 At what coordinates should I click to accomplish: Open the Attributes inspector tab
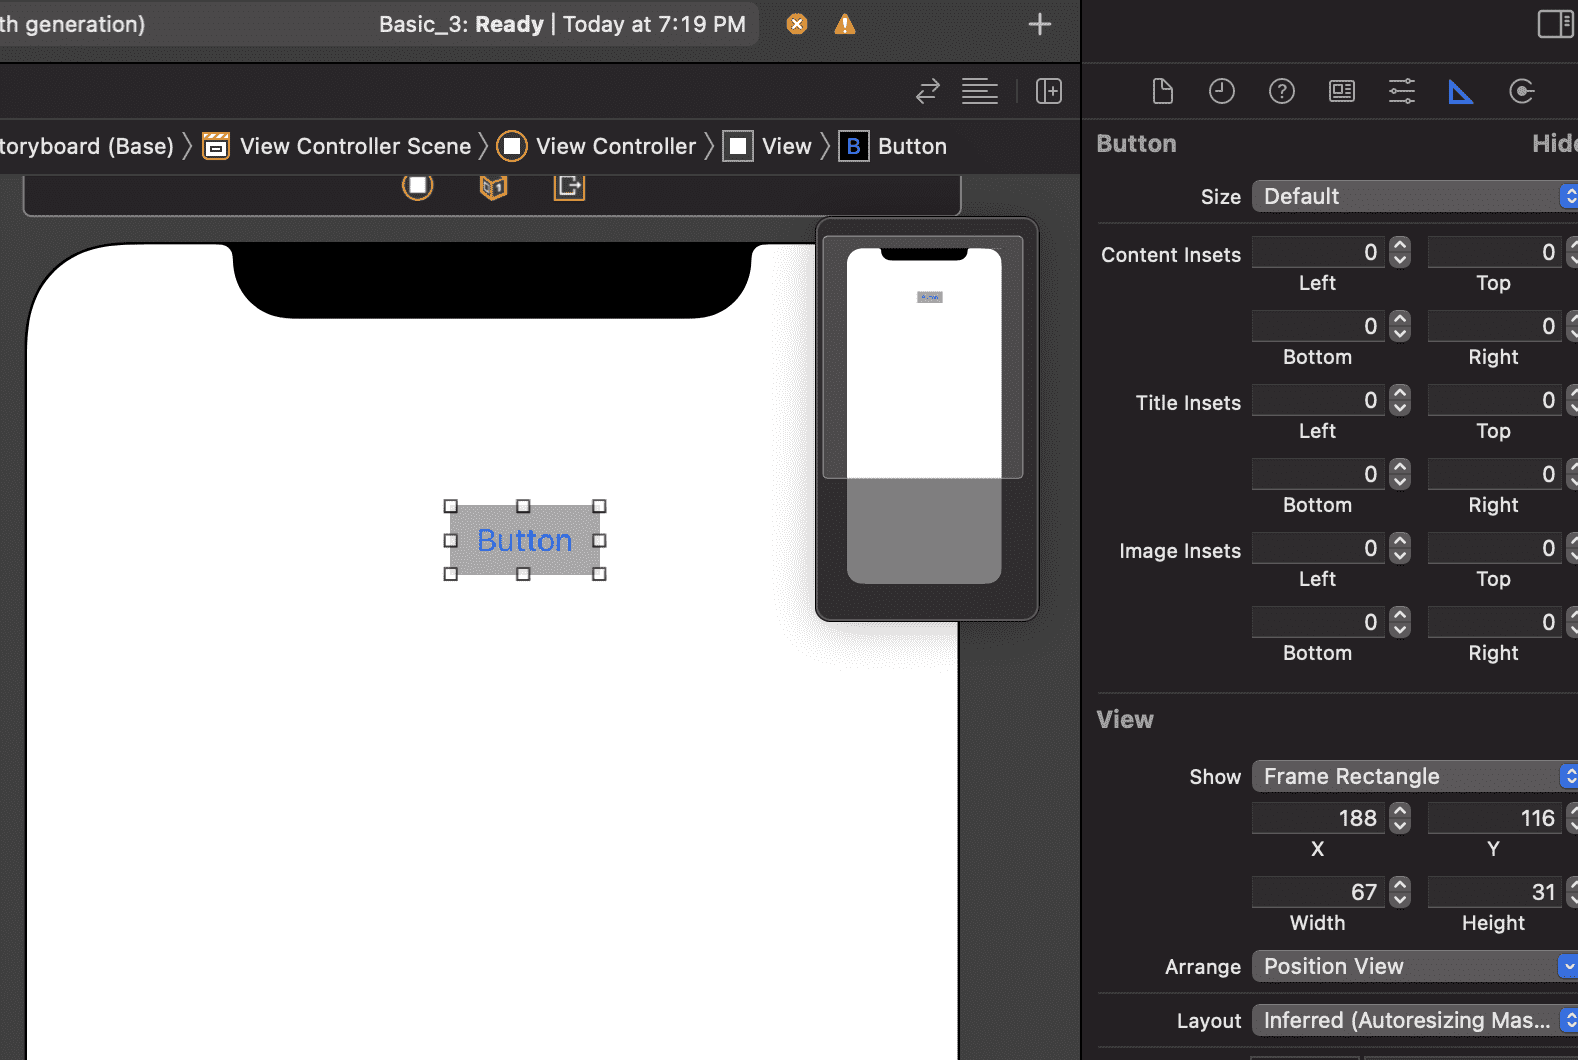click(1401, 92)
